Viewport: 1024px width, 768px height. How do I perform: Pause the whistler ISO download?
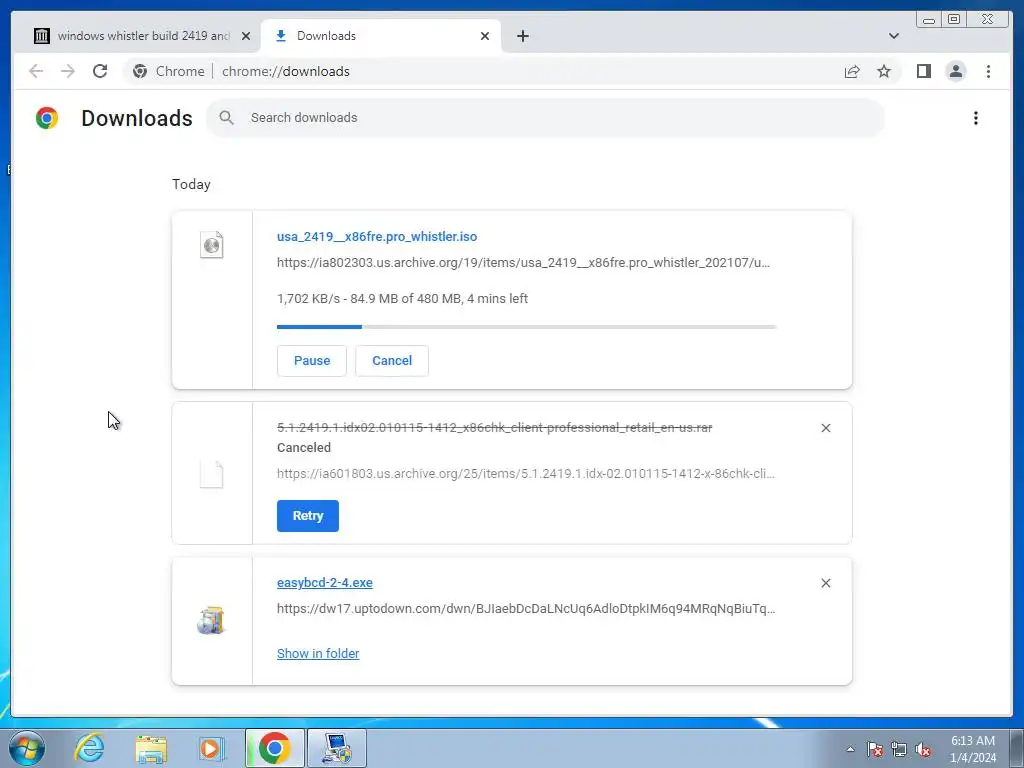pos(312,360)
